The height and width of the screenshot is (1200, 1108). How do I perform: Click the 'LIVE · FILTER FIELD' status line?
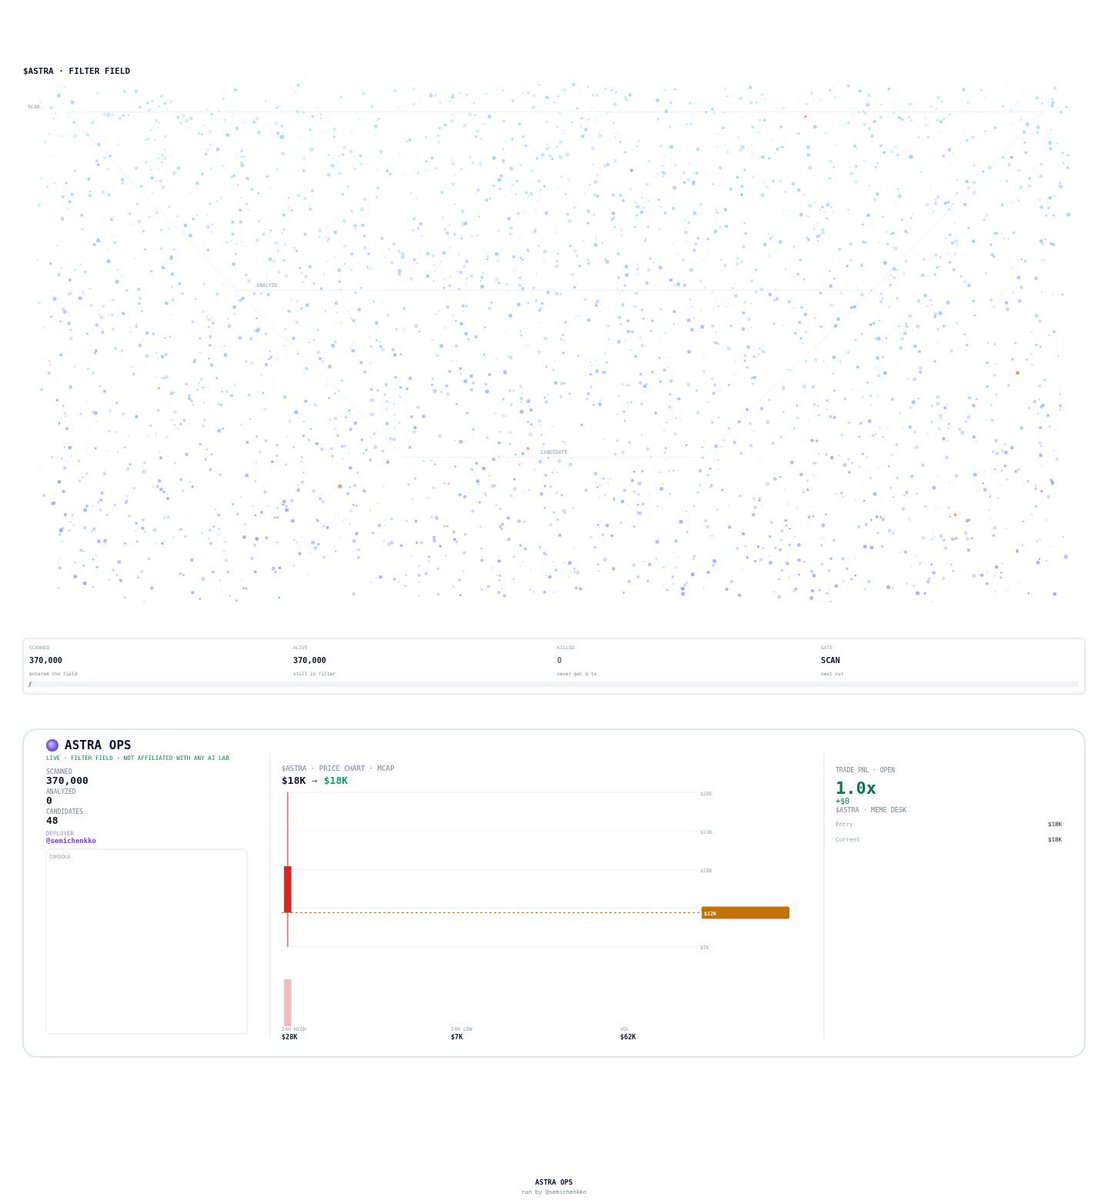tap(138, 758)
